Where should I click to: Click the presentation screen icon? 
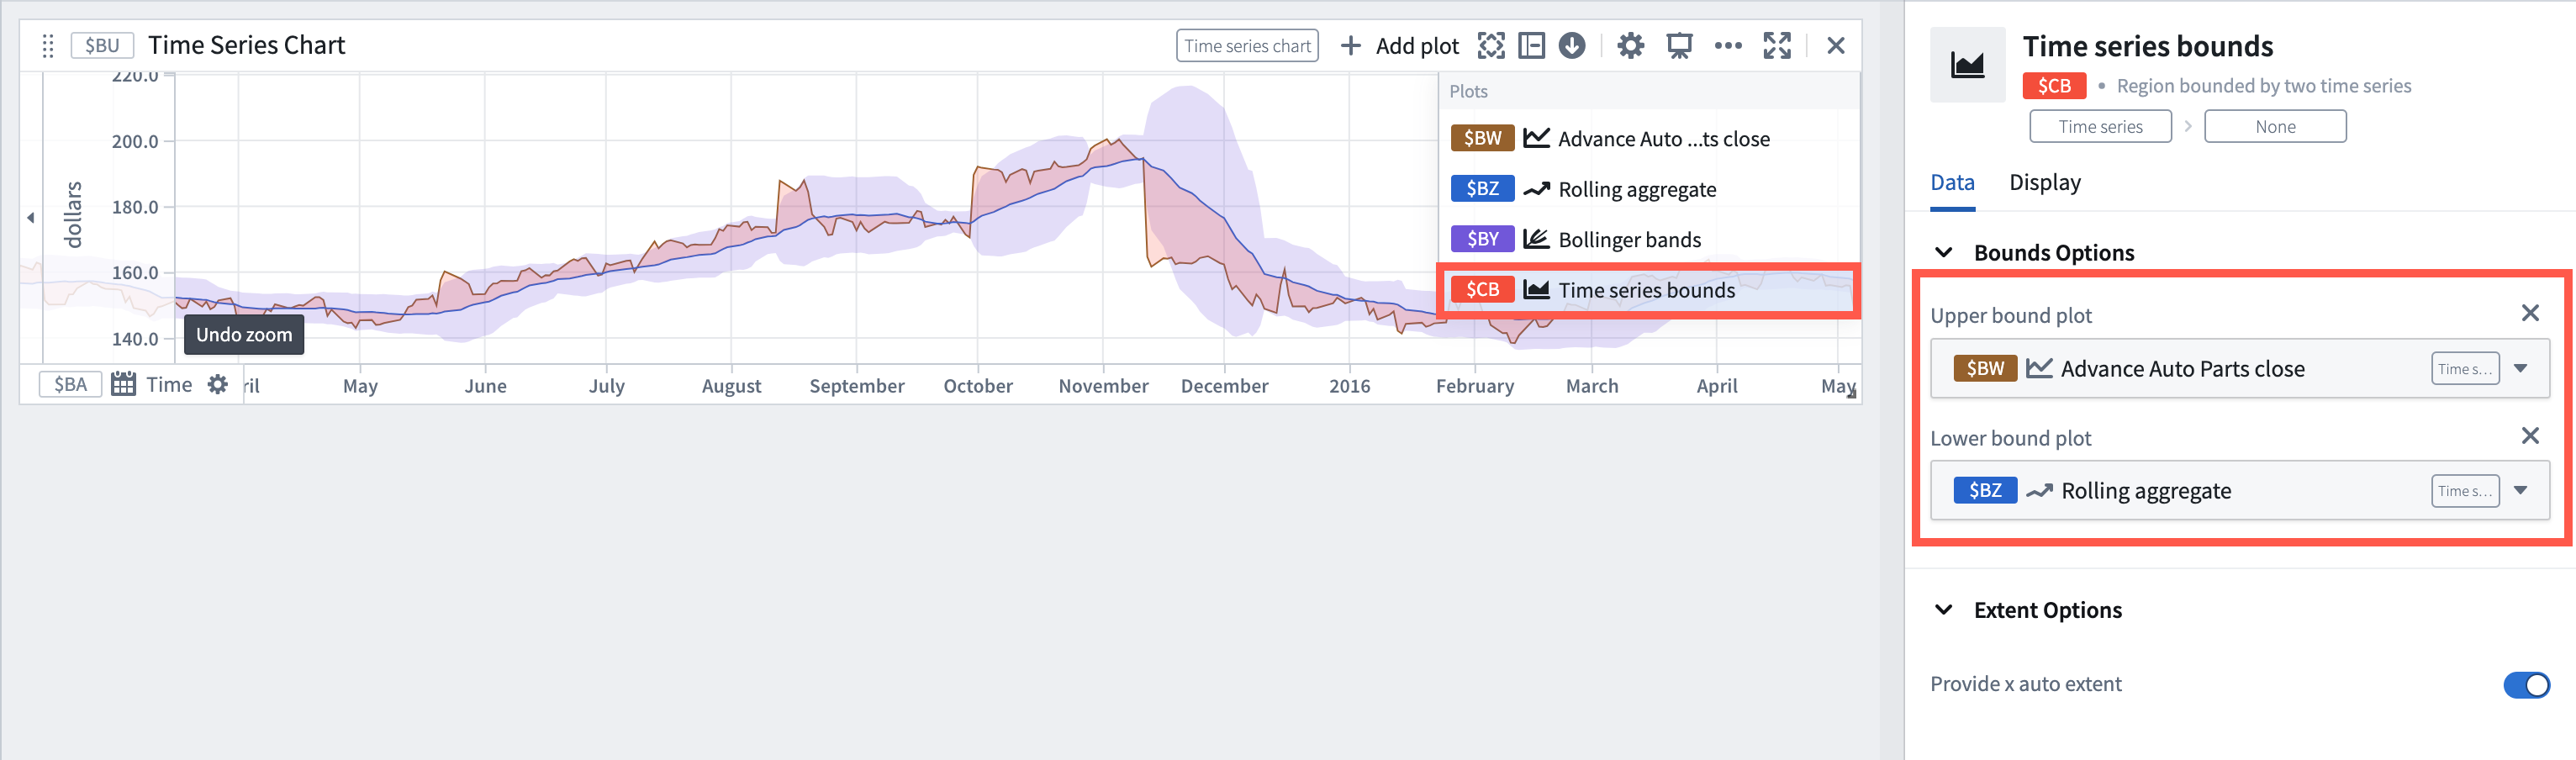(1679, 46)
